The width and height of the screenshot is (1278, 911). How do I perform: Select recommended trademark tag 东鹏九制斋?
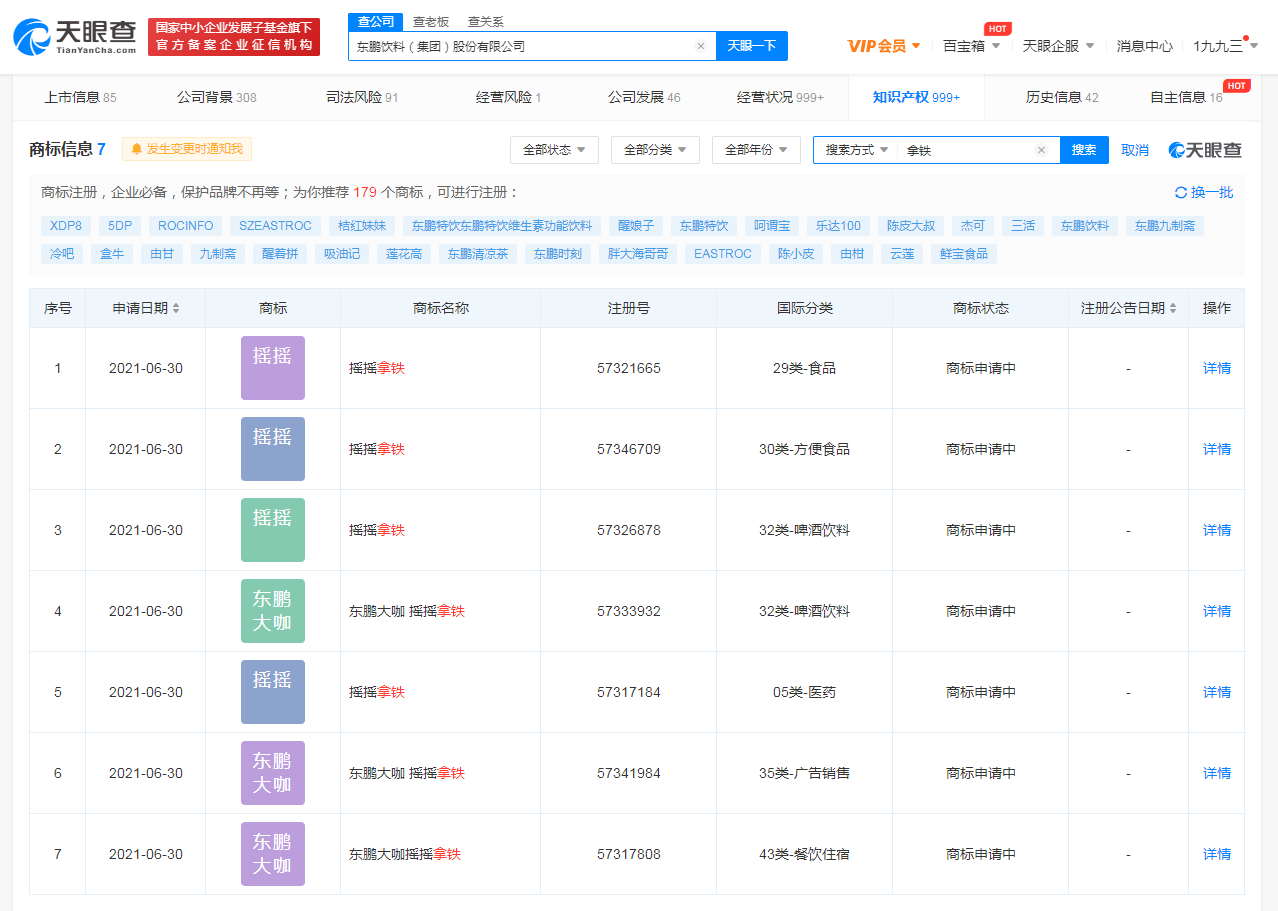point(1165,226)
